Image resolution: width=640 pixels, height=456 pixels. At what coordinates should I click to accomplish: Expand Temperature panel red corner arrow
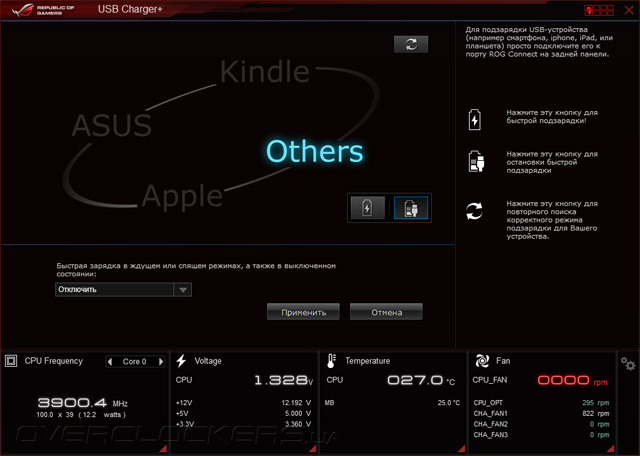pyautogui.click(x=462, y=449)
